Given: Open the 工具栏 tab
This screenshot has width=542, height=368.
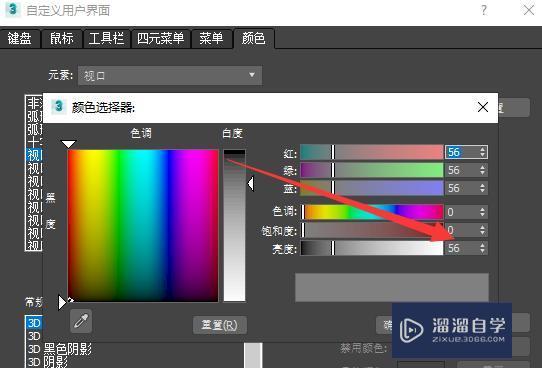Looking at the screenshot, I should point(106,38).
